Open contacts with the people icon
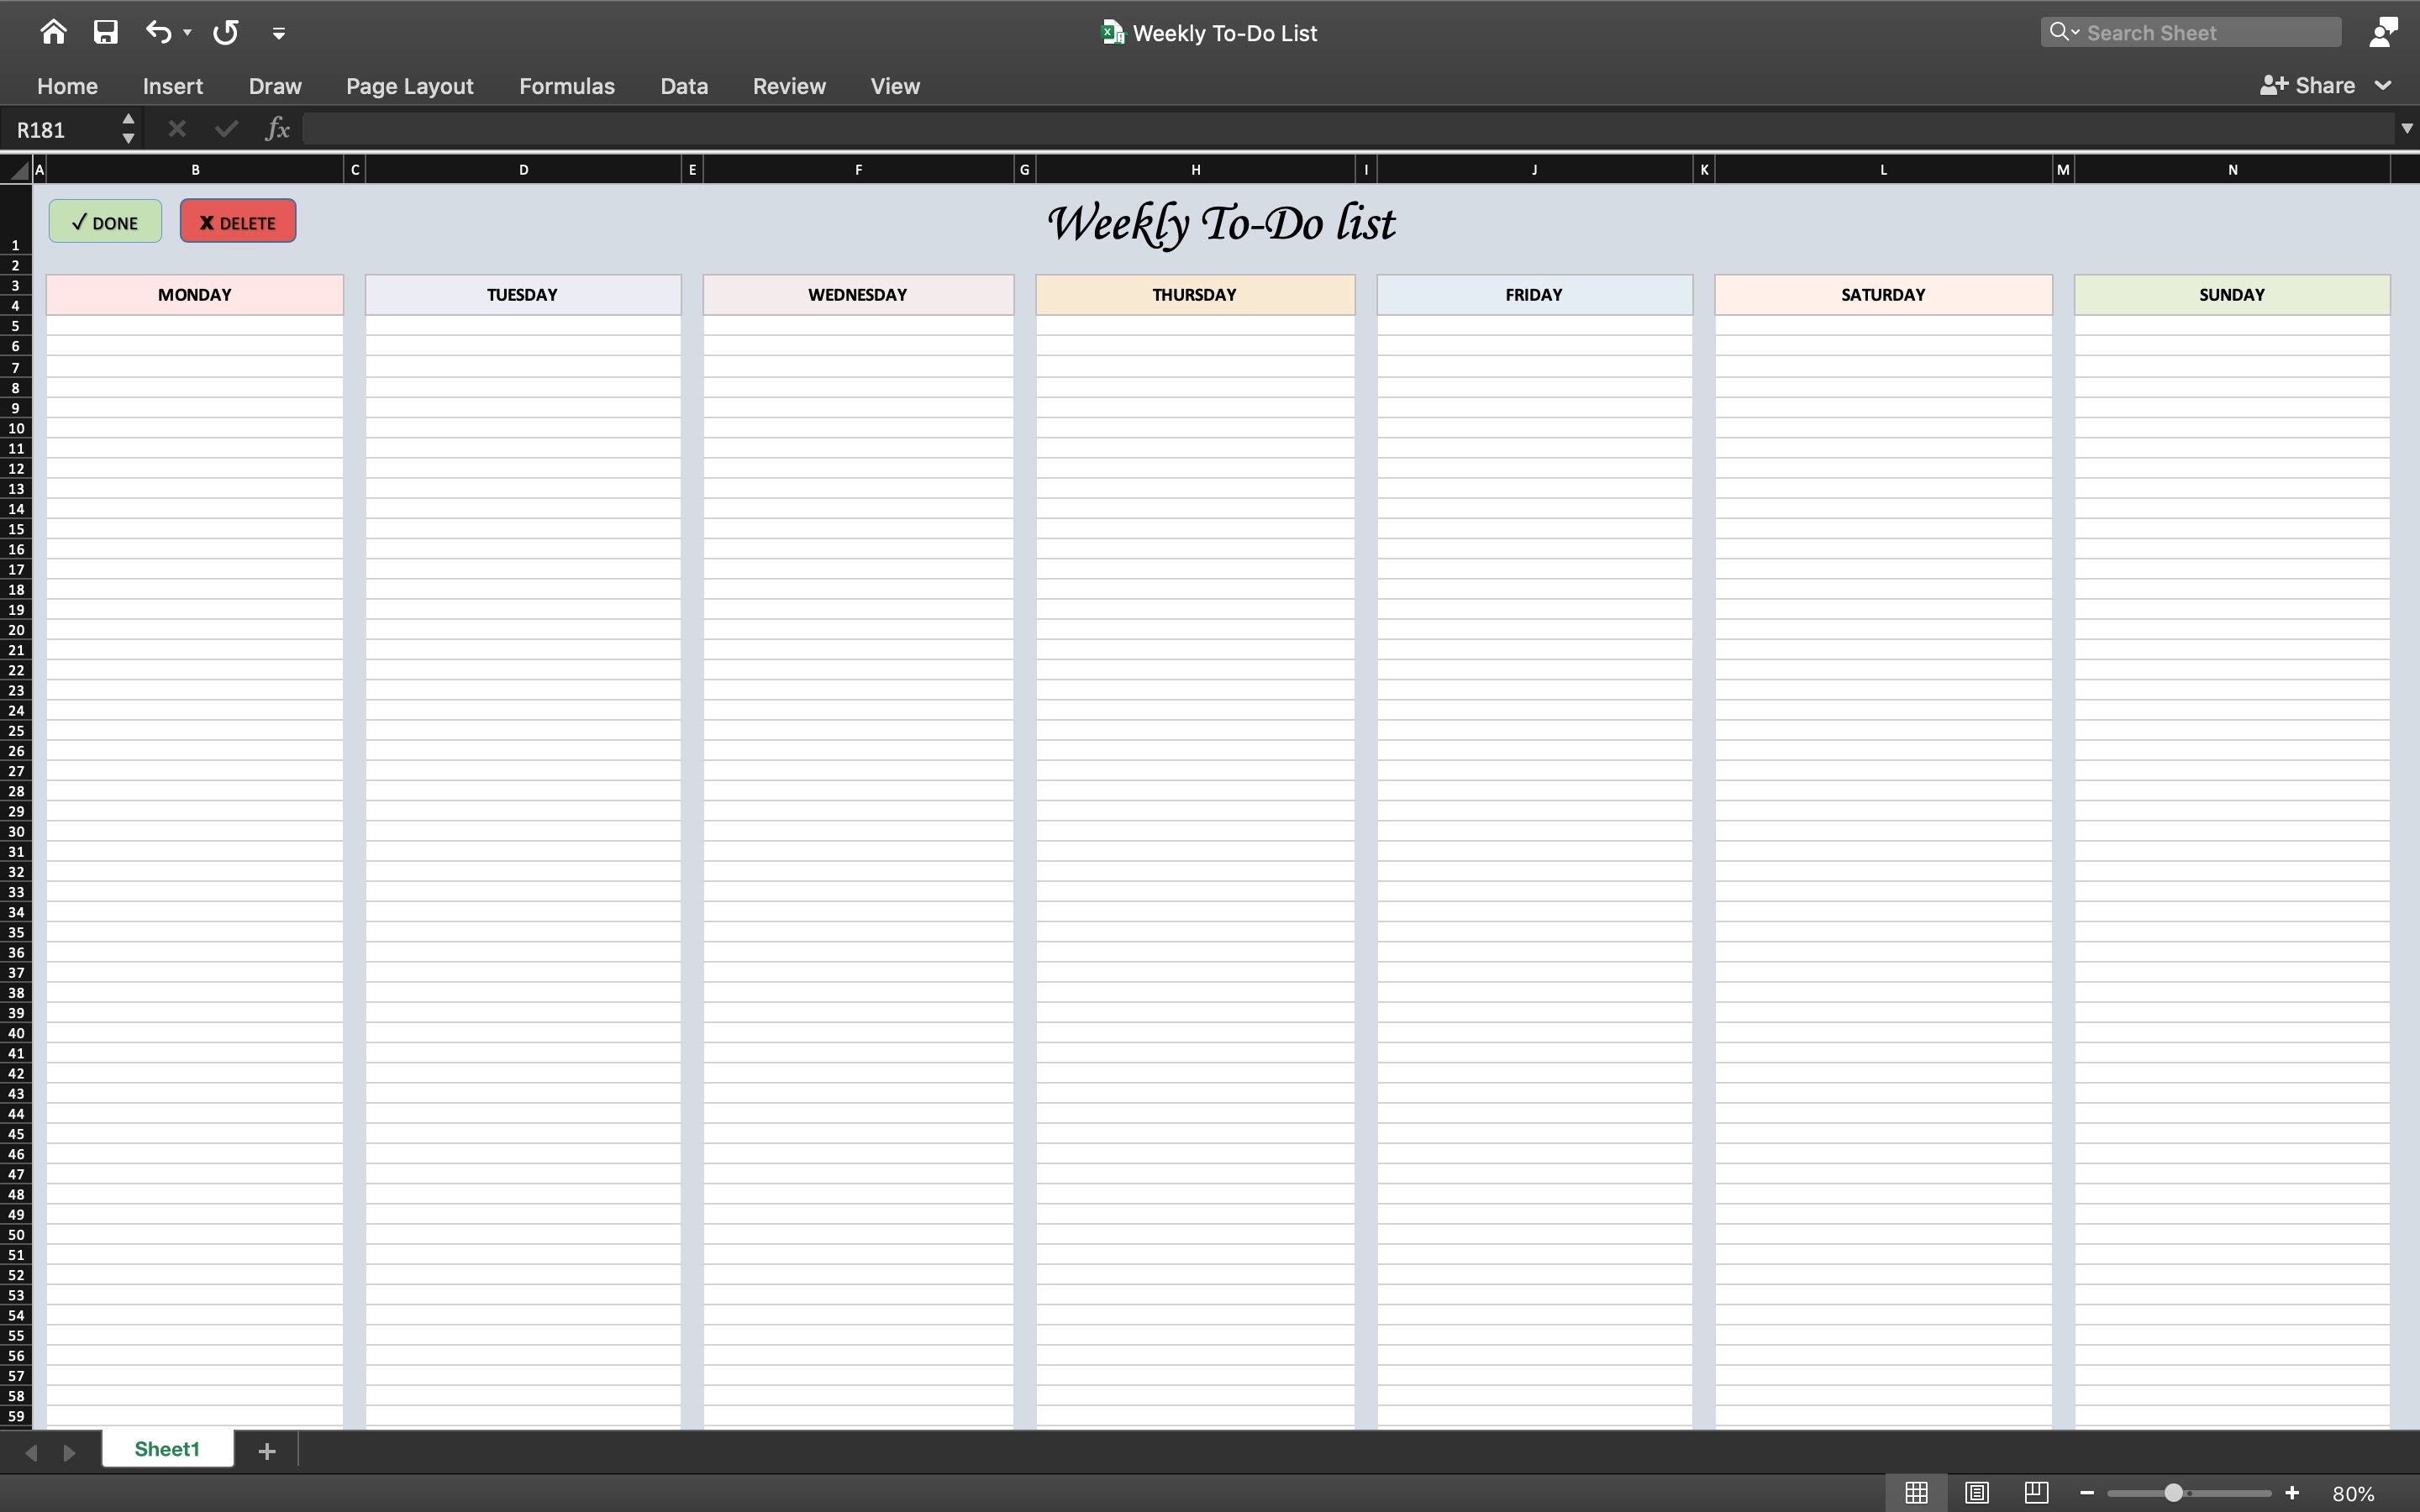2420x1512 pixels. click(2384, 31)
